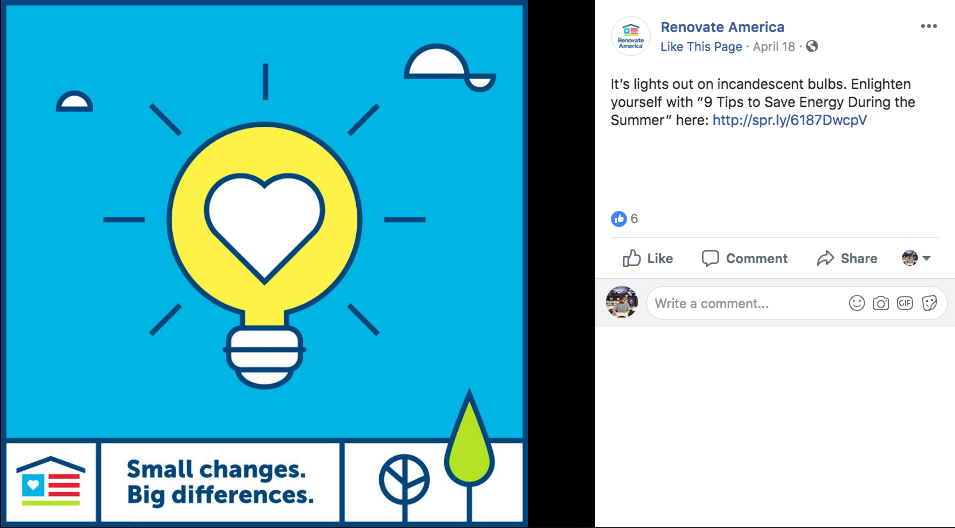Post a GIF using the GIF icon
This screenshot has height=528, width=955.
tap(905, 303)
